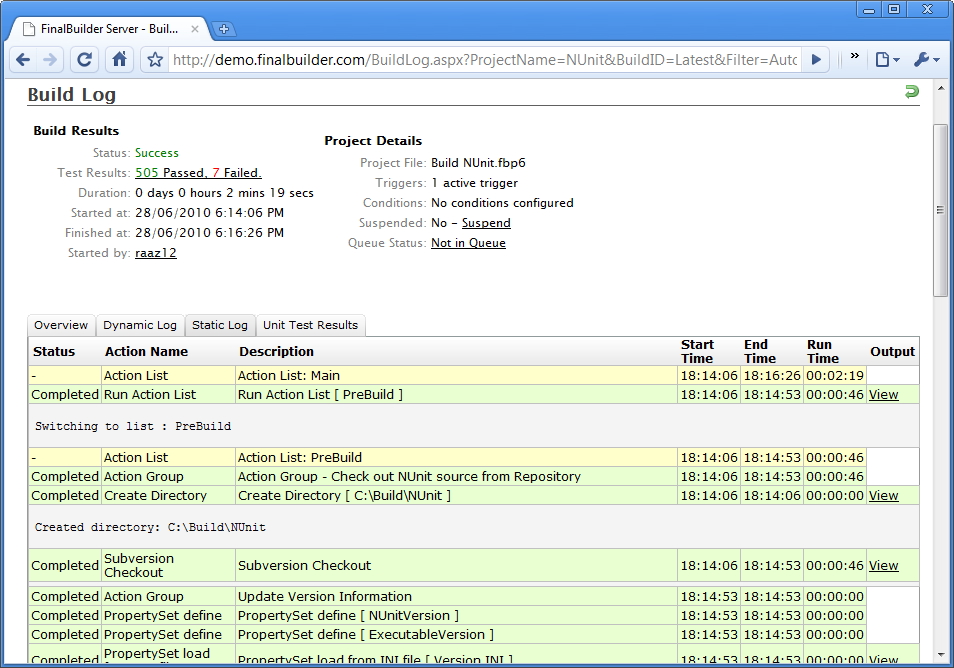
Task: Click the No conditions configured text
Action: (x=503, y=203)
